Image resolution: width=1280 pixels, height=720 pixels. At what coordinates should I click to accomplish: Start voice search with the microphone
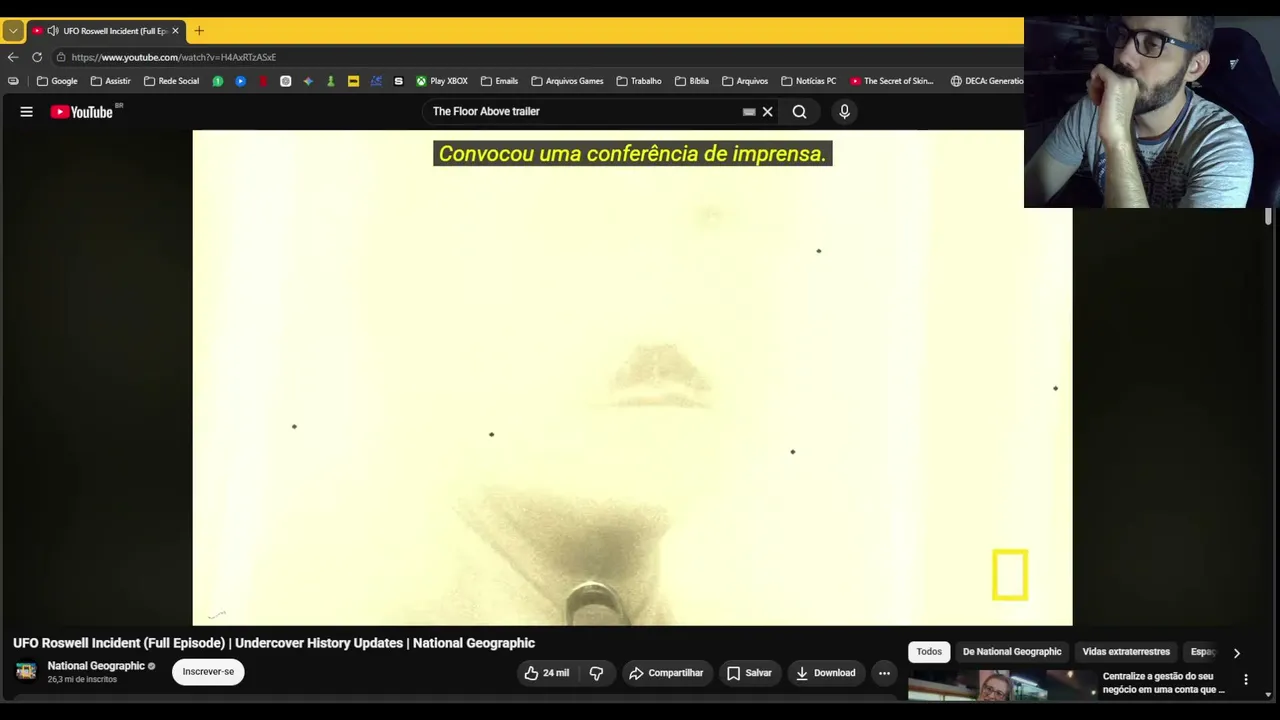[844, 112]
